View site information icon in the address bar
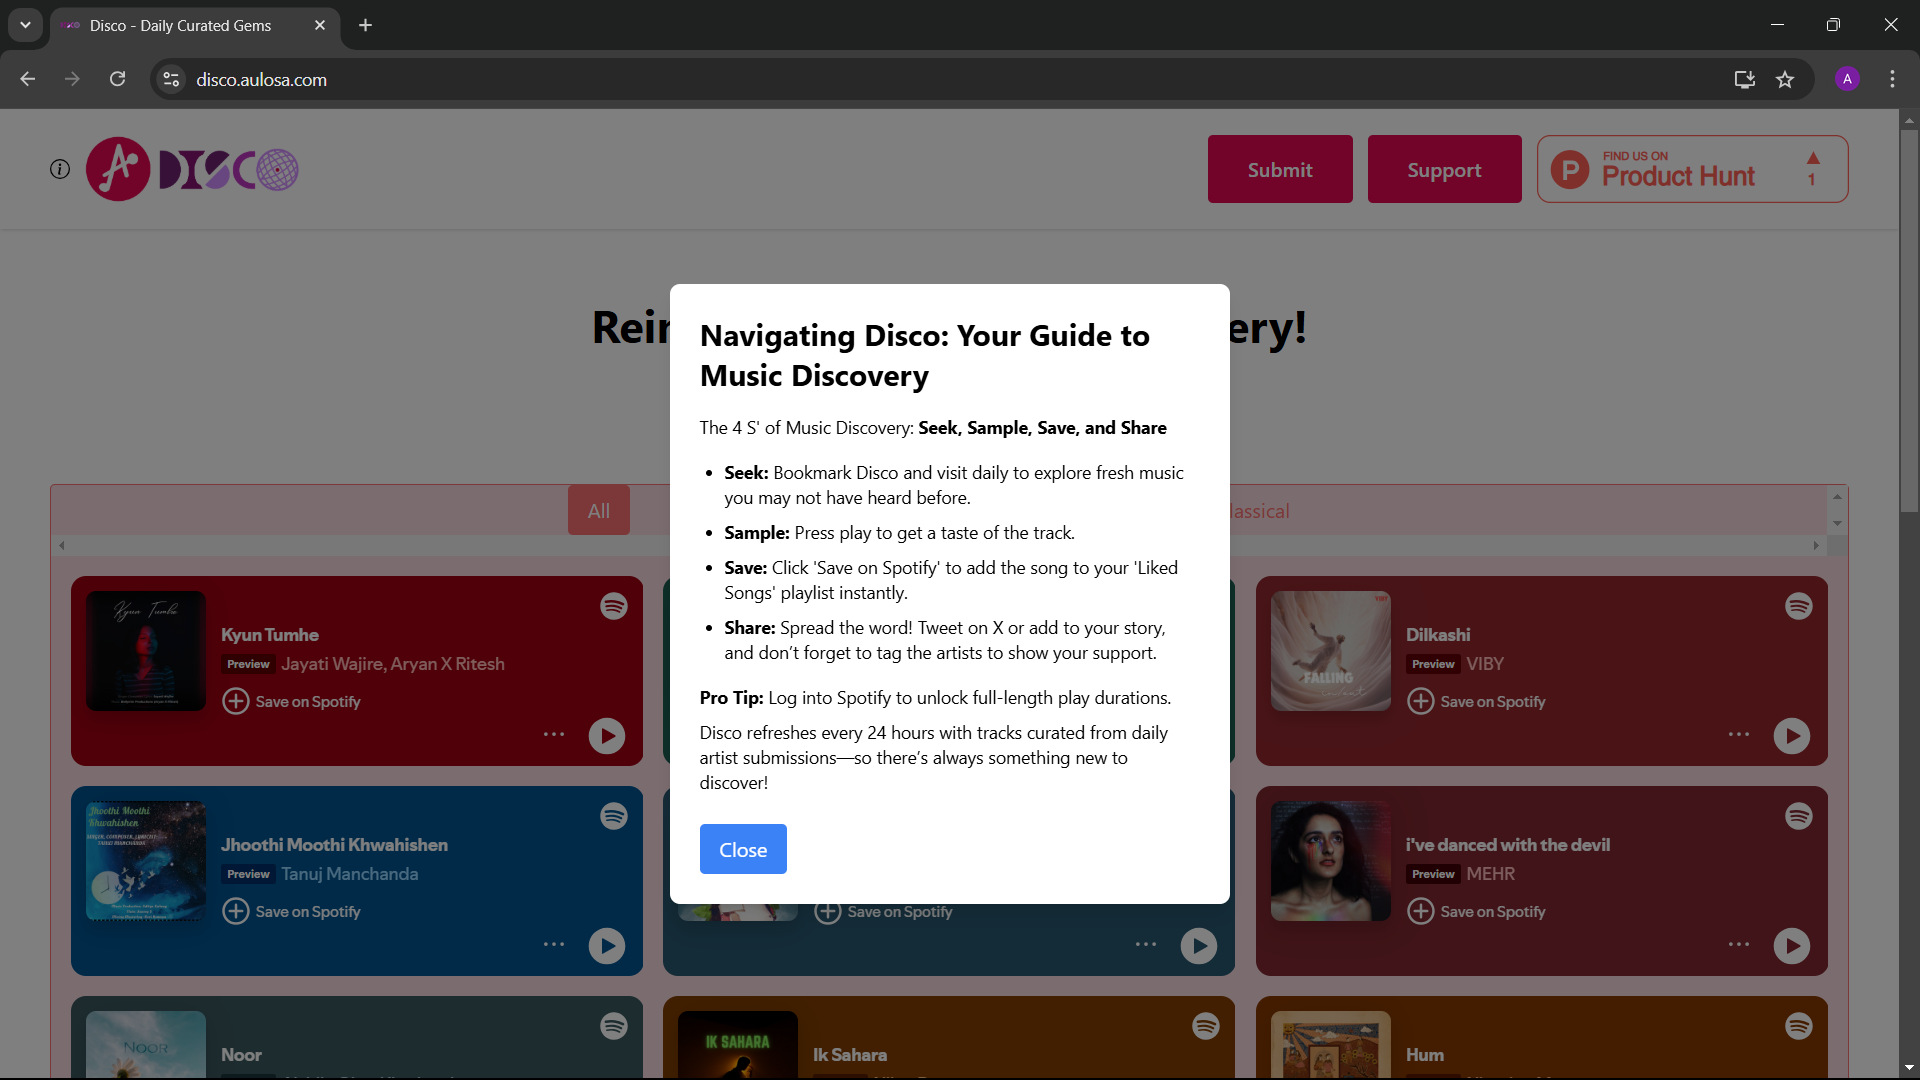The width and height of the screenshot is (1920, 1080). 171,79
